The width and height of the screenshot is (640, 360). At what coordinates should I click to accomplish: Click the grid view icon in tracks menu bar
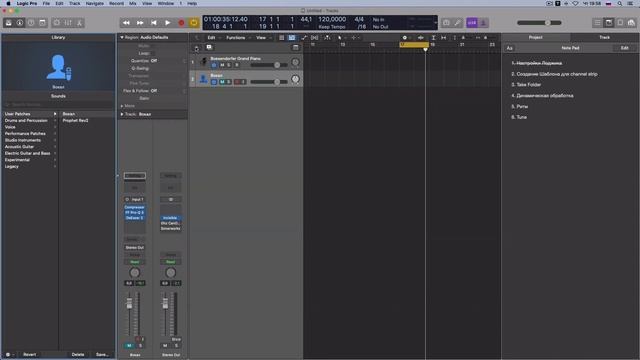click(282, 38)
